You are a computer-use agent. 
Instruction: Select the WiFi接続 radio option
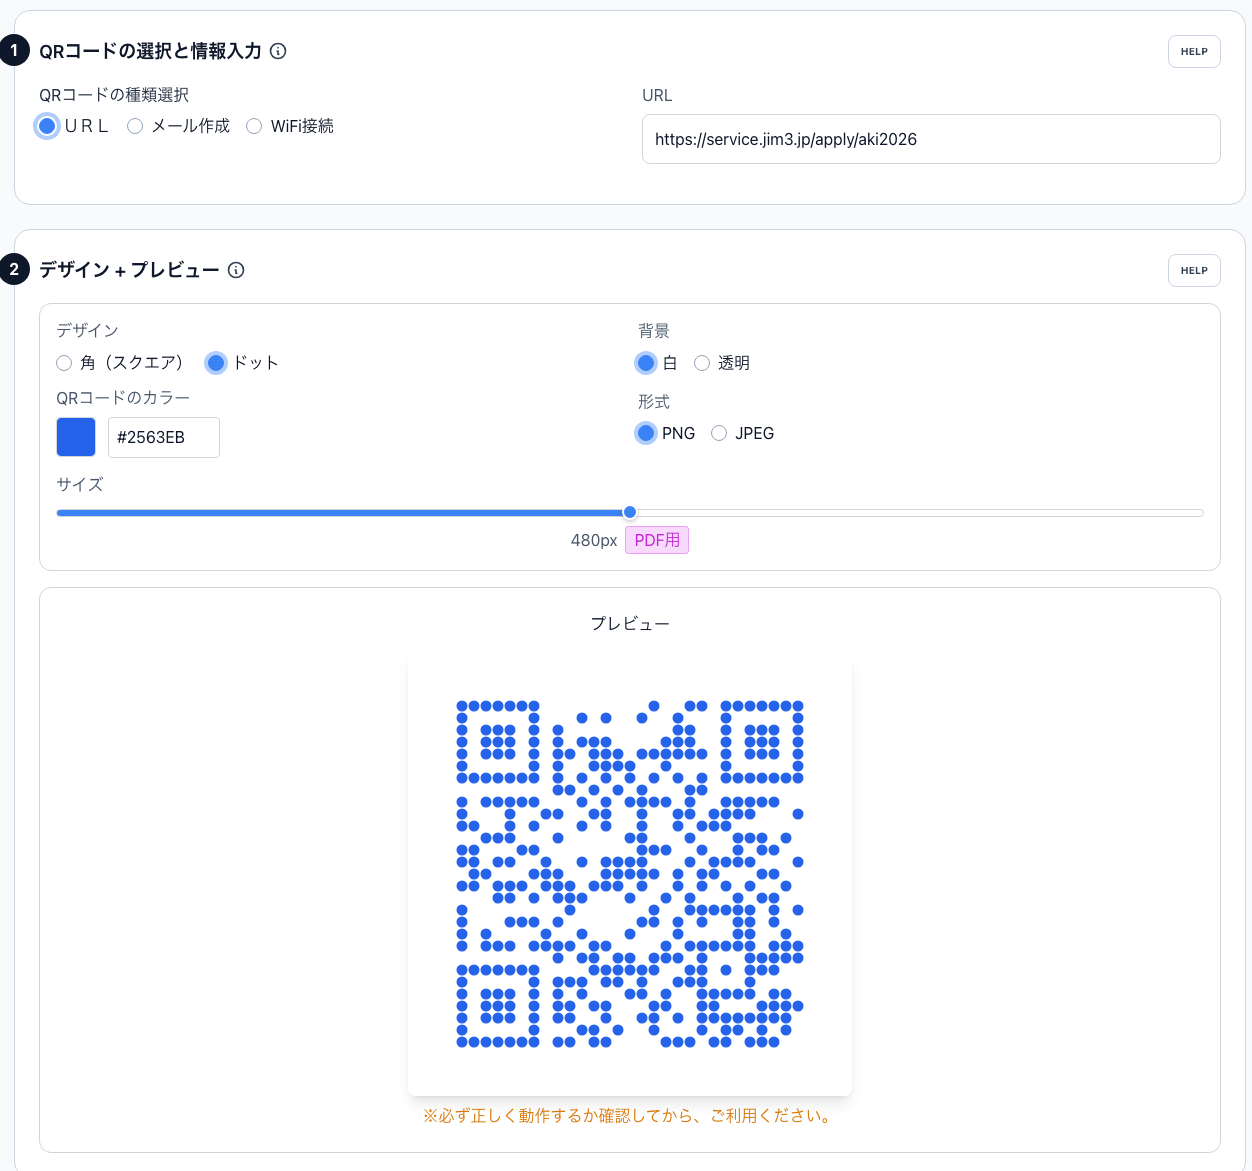pyautogui.click(x=254, y=126)
